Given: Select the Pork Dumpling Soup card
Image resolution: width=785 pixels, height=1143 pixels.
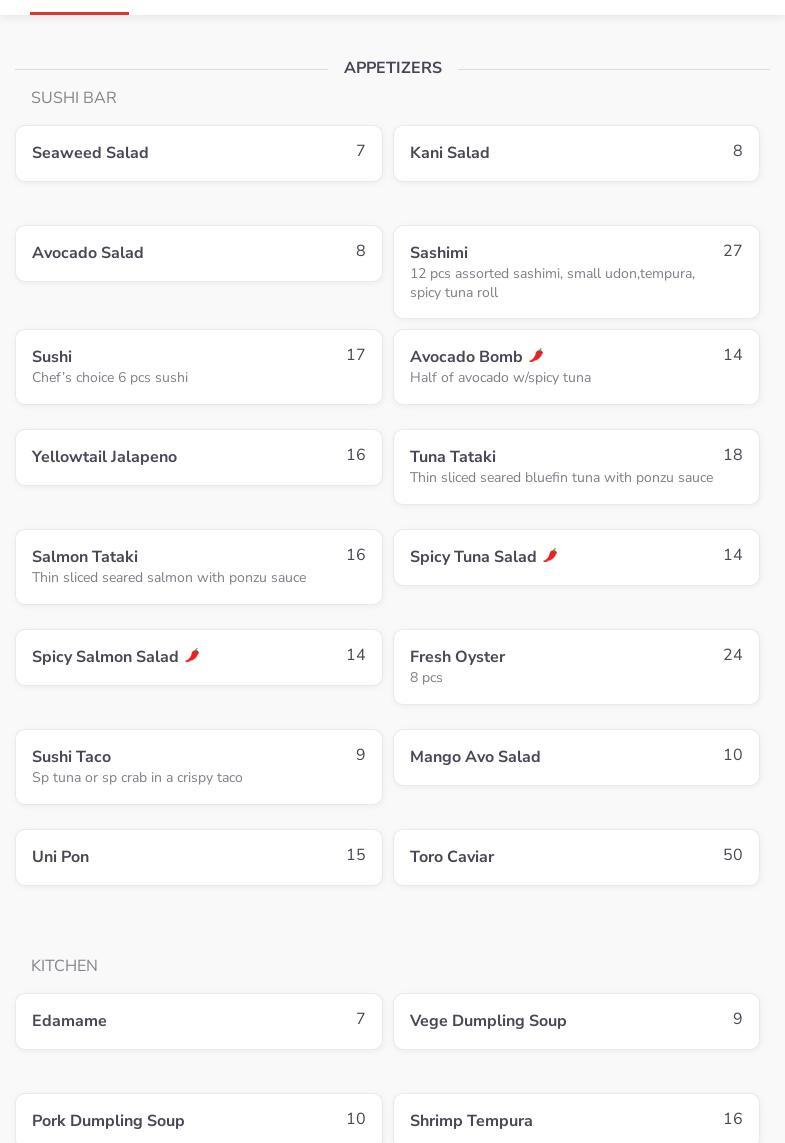Looking at the screenshot, I should [198, 1121].
